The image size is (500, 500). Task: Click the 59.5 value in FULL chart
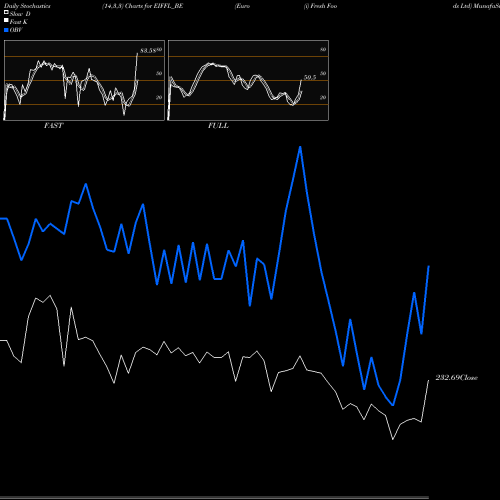point(310,78)
